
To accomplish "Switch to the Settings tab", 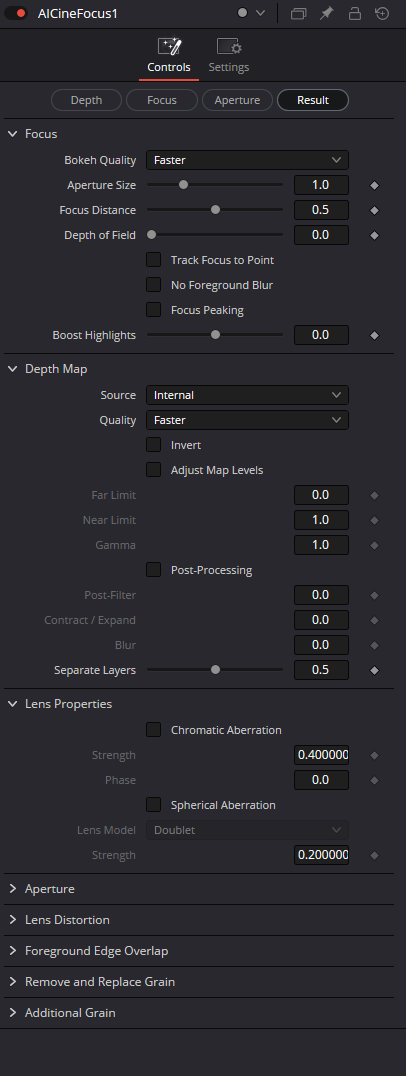I will tap(228, 56).
